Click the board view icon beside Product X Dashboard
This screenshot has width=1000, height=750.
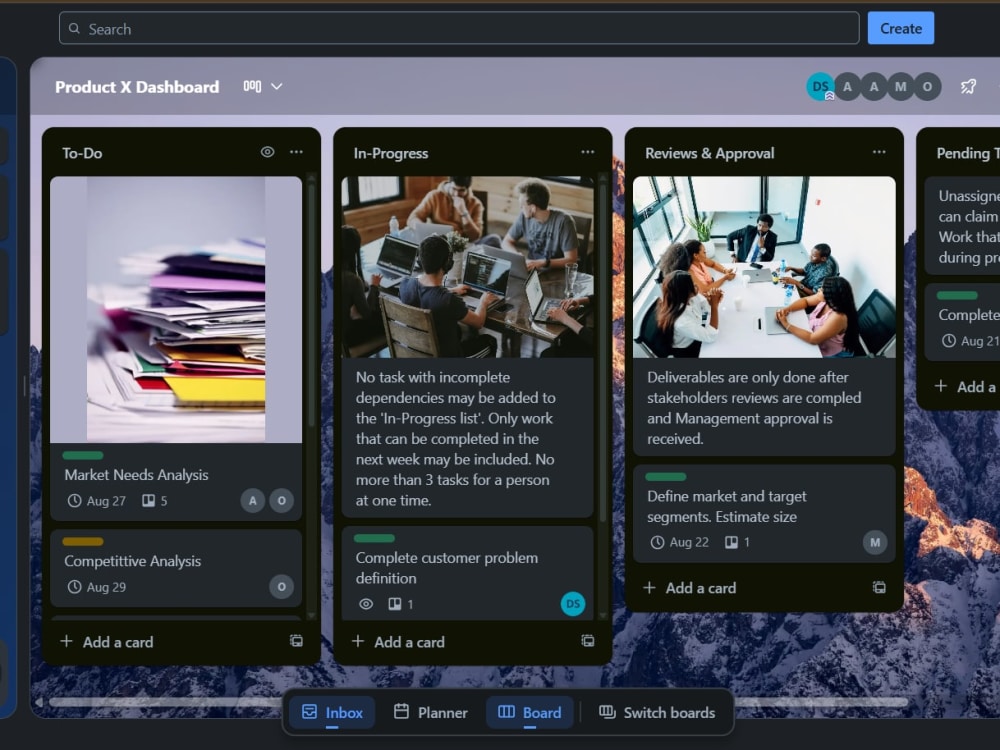point(252,86)
